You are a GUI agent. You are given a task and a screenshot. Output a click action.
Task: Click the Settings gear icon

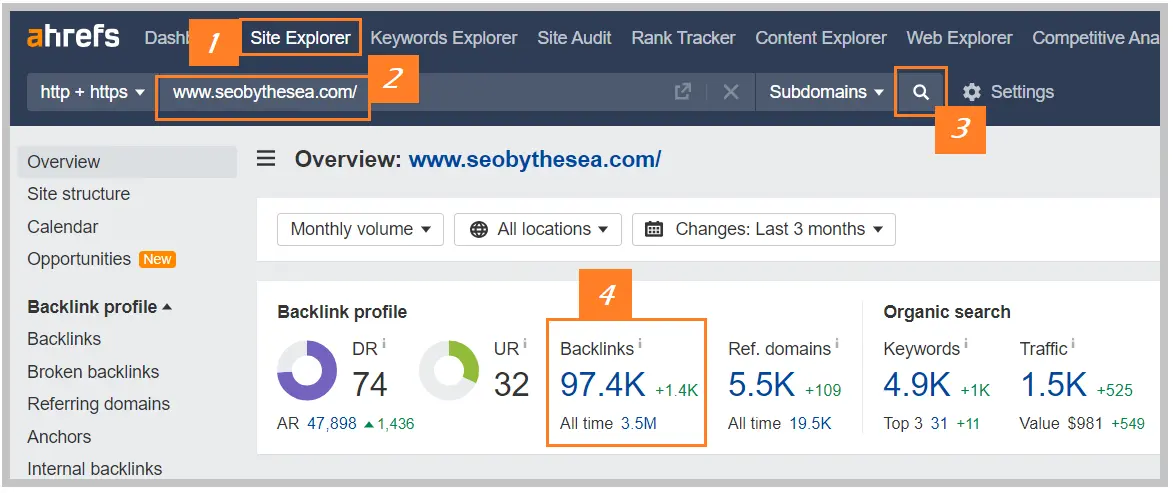coord(971,92)
